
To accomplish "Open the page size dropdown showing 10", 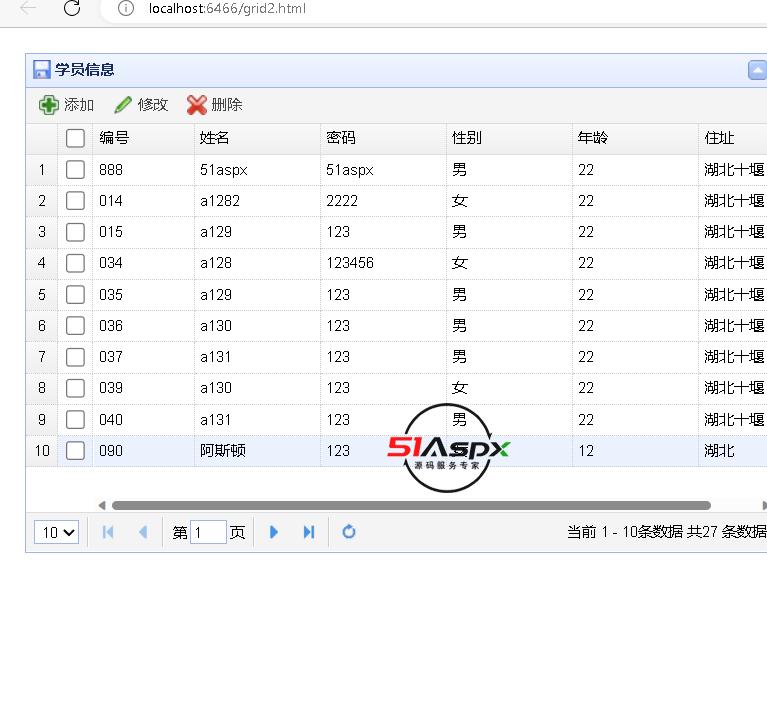I will point(57,532).
